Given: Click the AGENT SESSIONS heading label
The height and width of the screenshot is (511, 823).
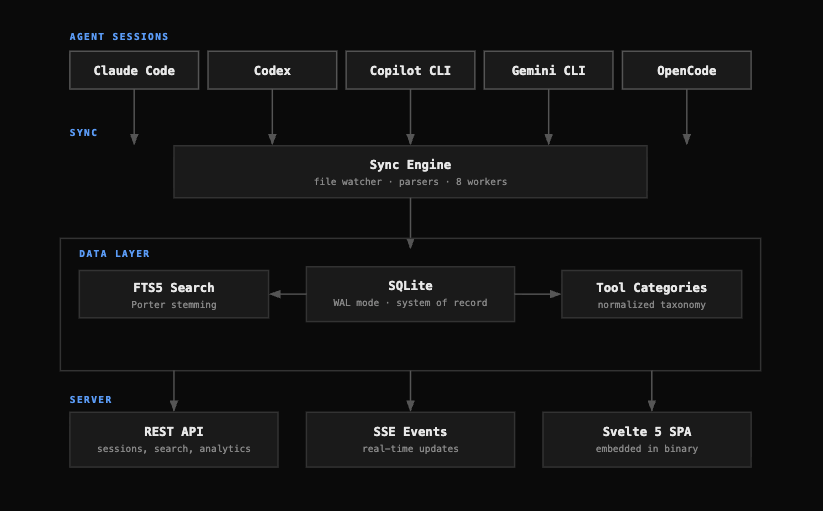Looking at the screenshot, I should pos(119,37).
